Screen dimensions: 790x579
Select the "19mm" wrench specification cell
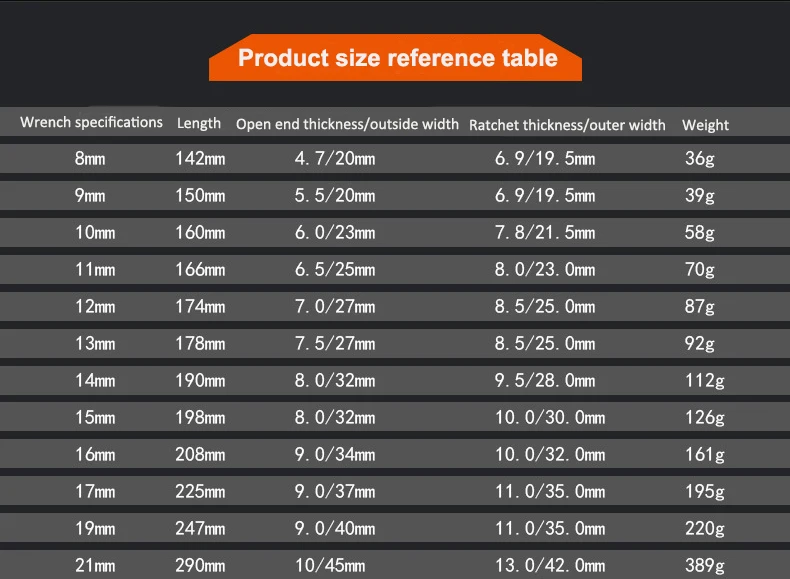[x=95, y=529]
